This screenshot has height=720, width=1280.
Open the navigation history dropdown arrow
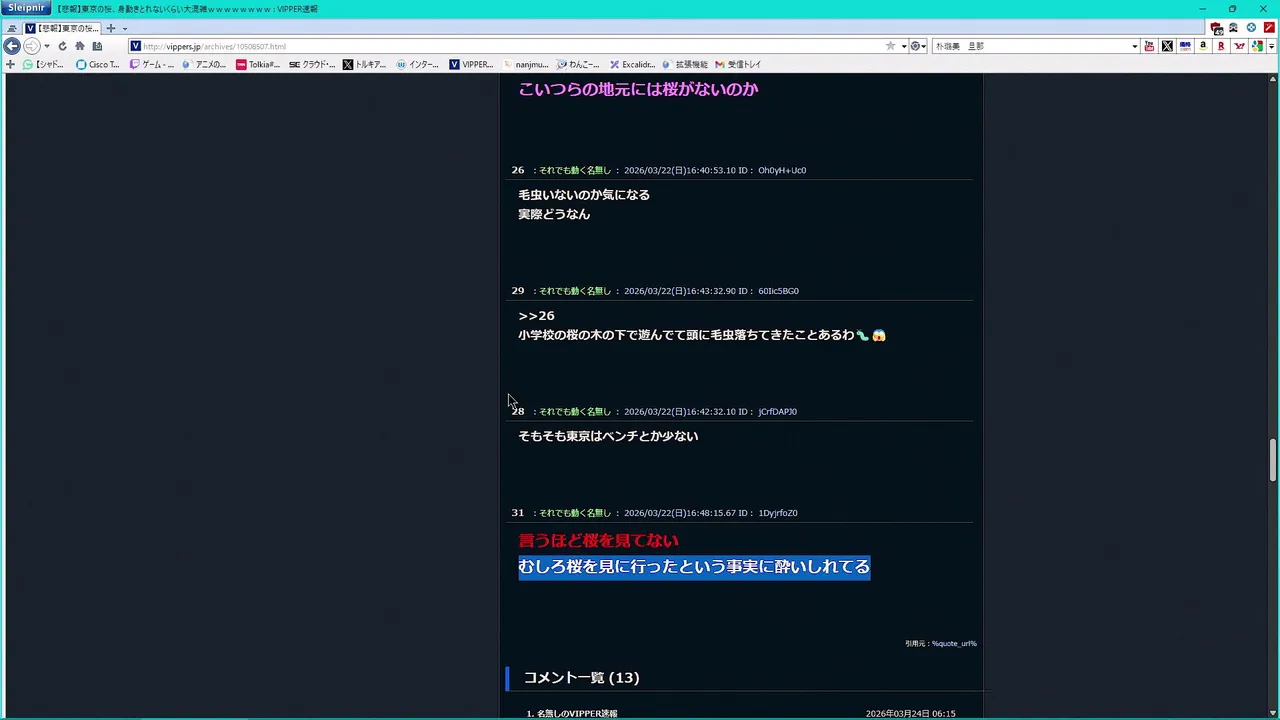[x=46, y=46]
